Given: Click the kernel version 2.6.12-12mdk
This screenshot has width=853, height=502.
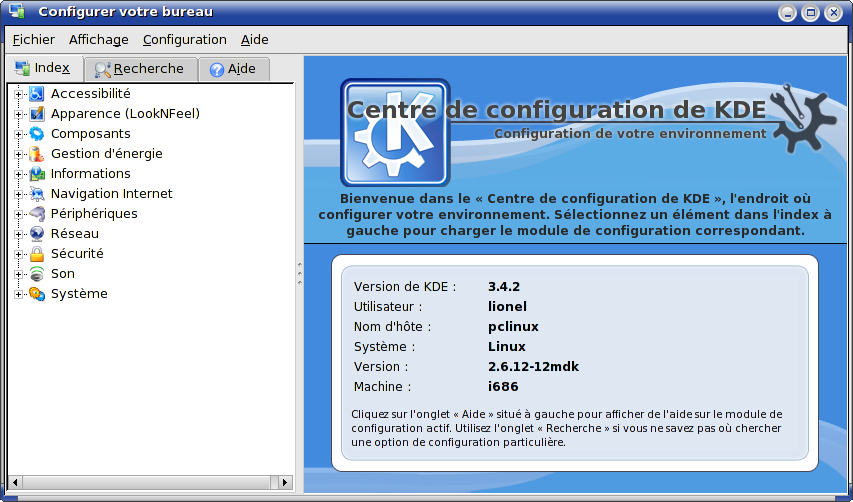Looking at the screenshot, I should coord(534,367).
